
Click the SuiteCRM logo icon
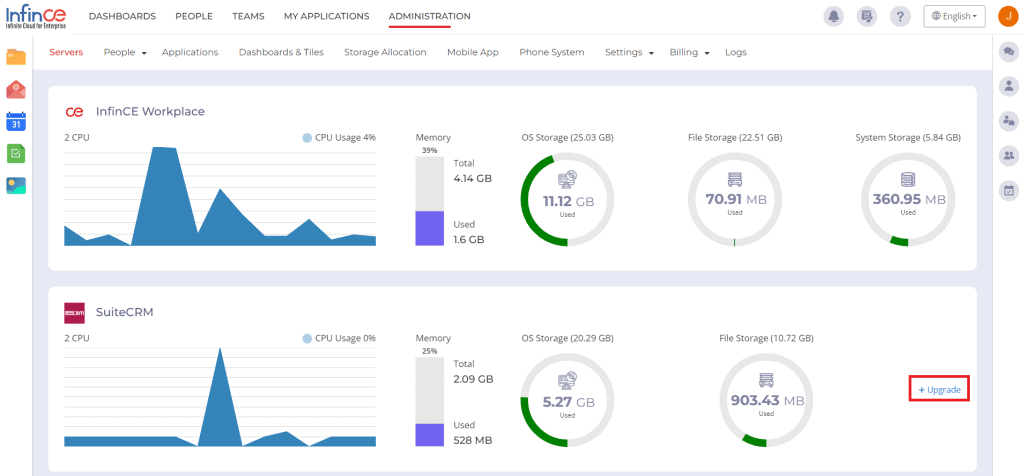[74, 313]
